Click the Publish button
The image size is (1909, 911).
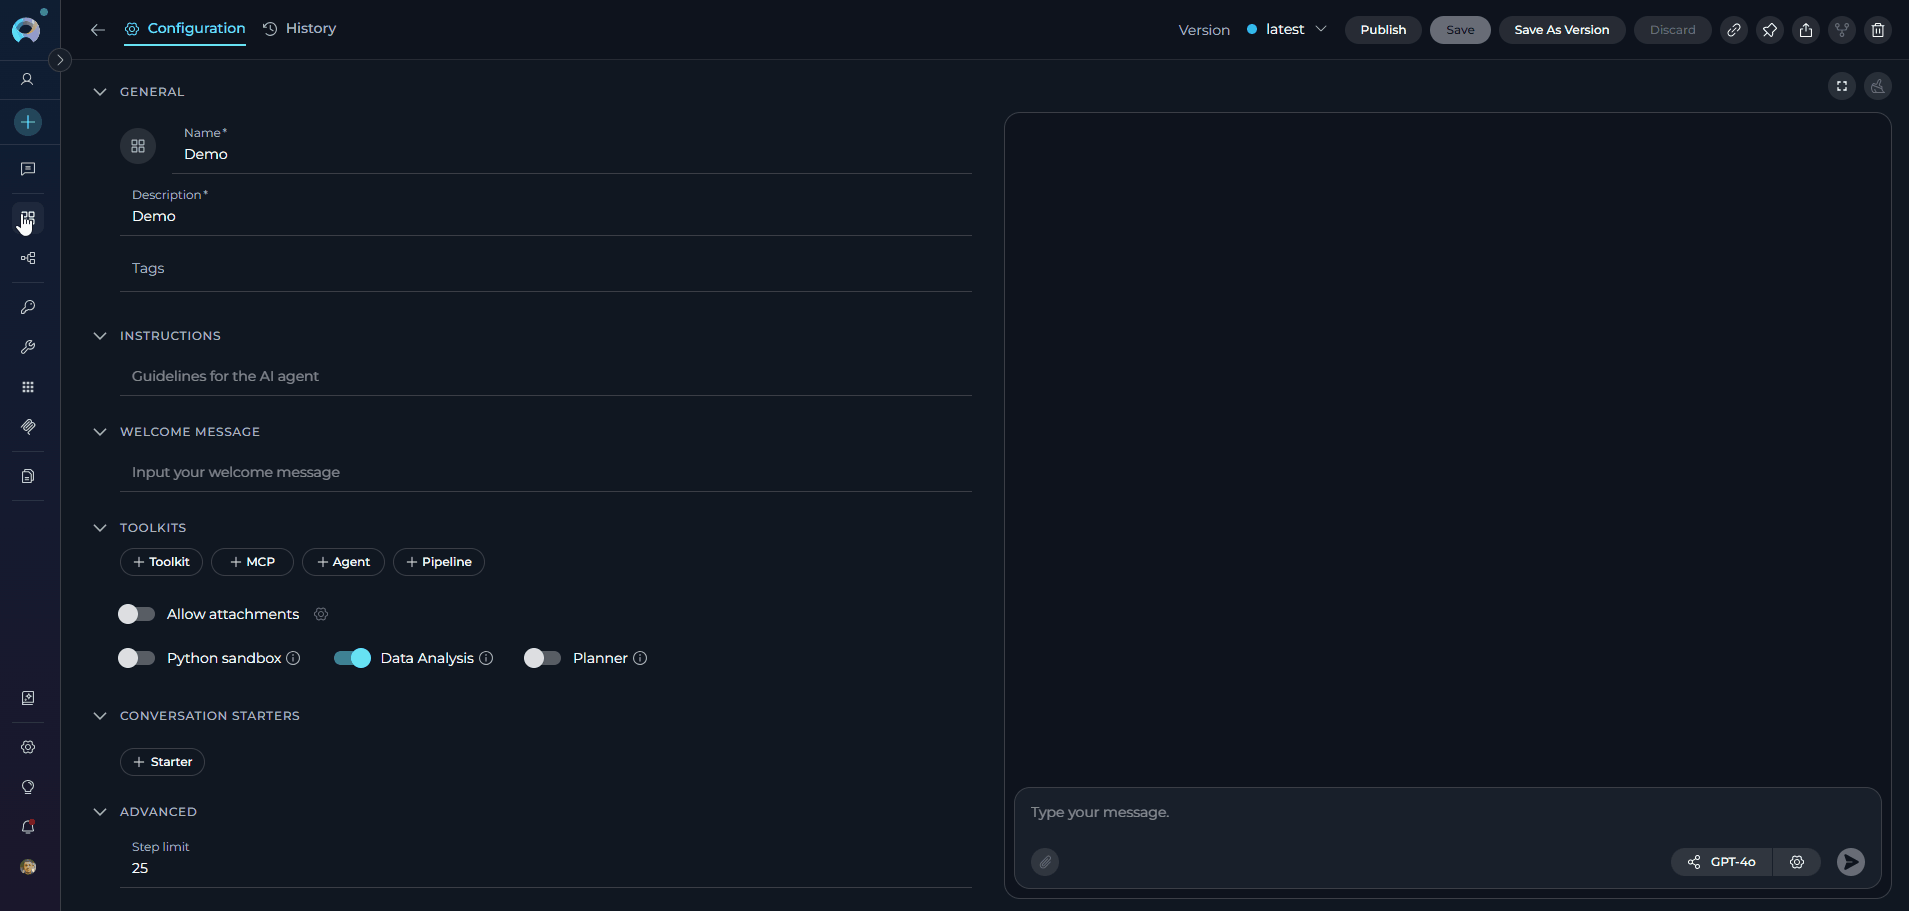click(x=1383, y=30)
